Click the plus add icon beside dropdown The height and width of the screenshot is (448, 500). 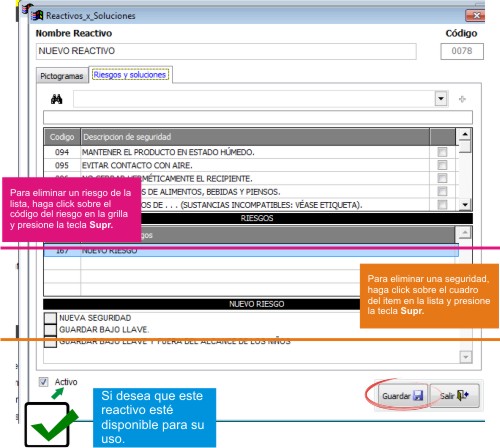[x=462, y=99]
